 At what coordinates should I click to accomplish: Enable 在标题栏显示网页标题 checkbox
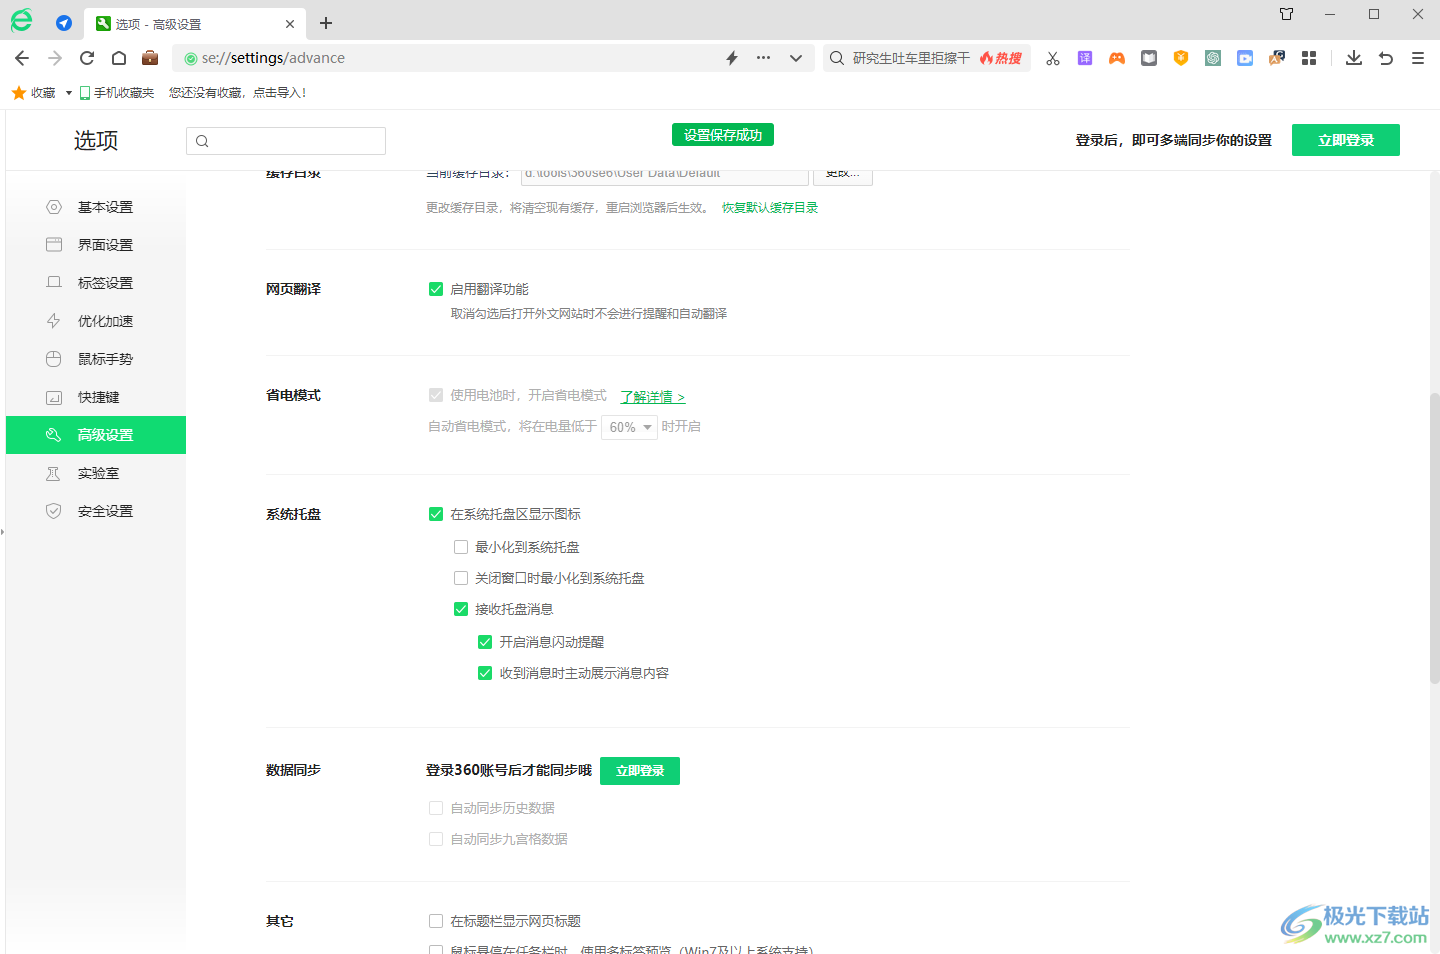click(x=436, y=921)
